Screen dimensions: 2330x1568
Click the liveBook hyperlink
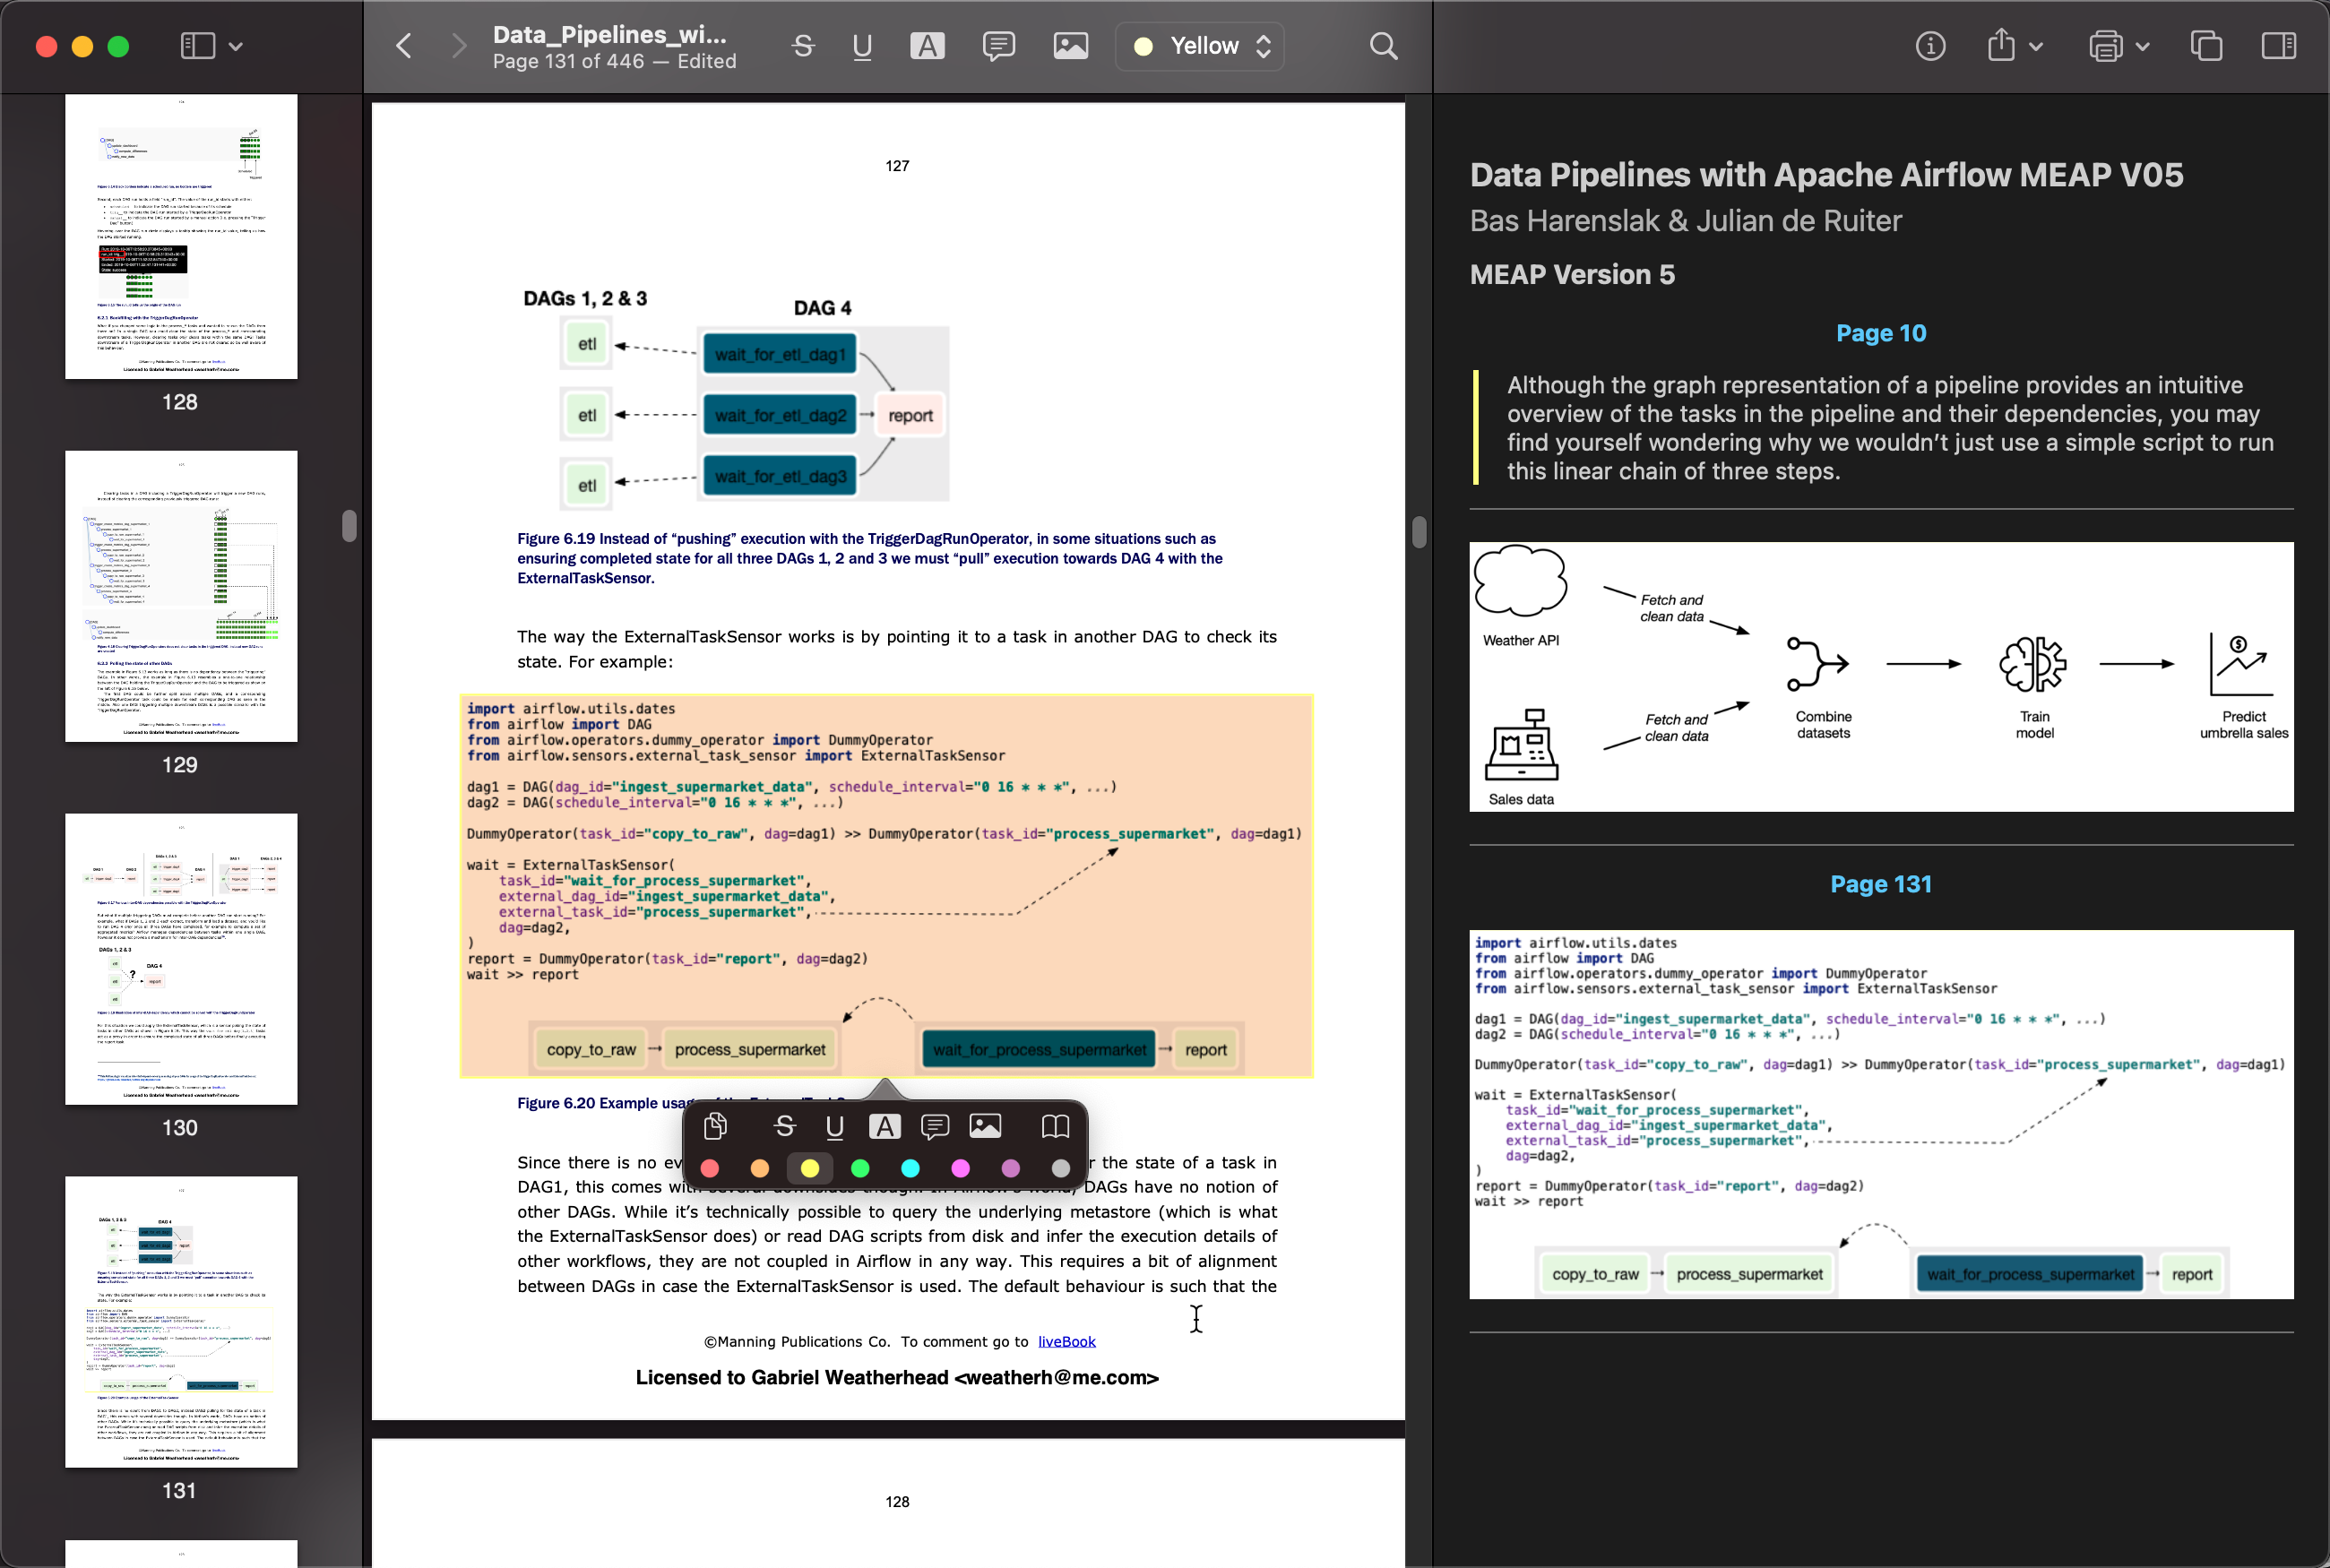click(x=1066, y=1339)
